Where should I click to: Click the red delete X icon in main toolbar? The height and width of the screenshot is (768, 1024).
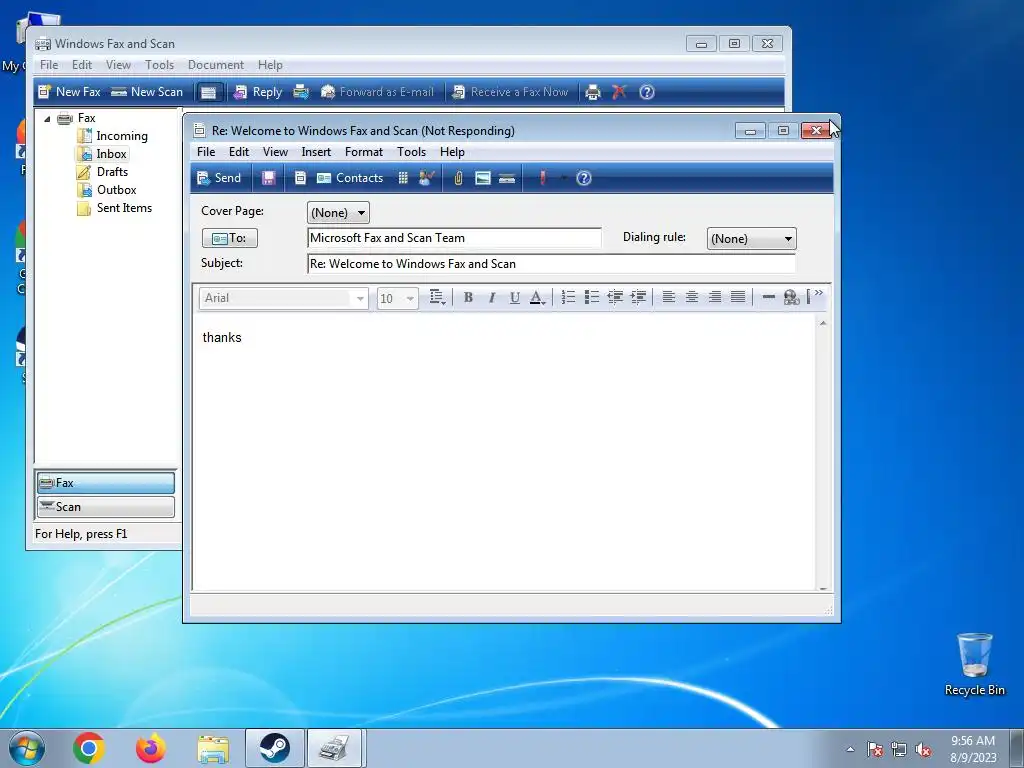619,92
